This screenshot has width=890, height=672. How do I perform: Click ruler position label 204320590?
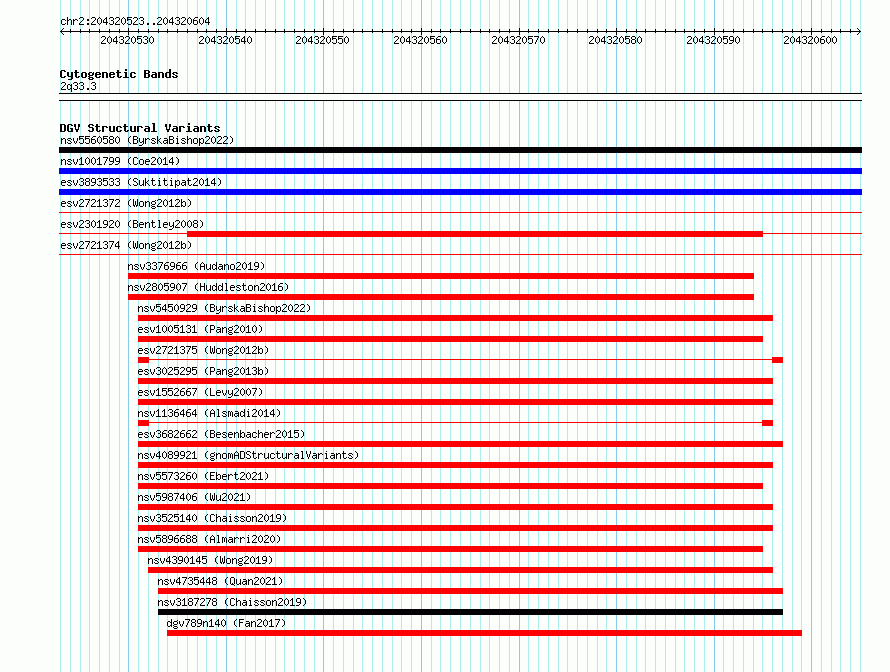(x=713, y=40)
